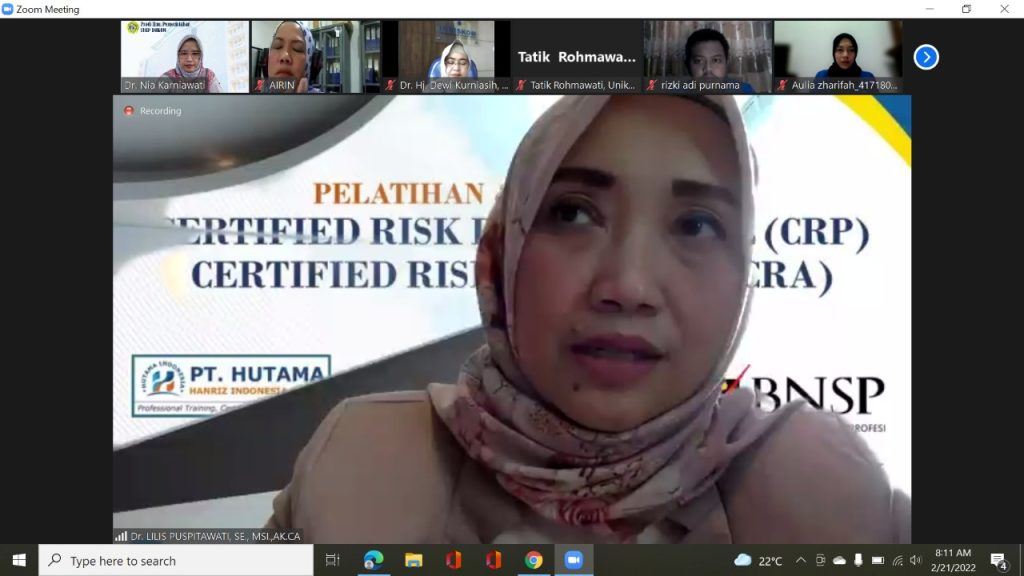
Task: Open Dr. Nia Karniawati's video thumbnail
Action: tap(185, 57)
